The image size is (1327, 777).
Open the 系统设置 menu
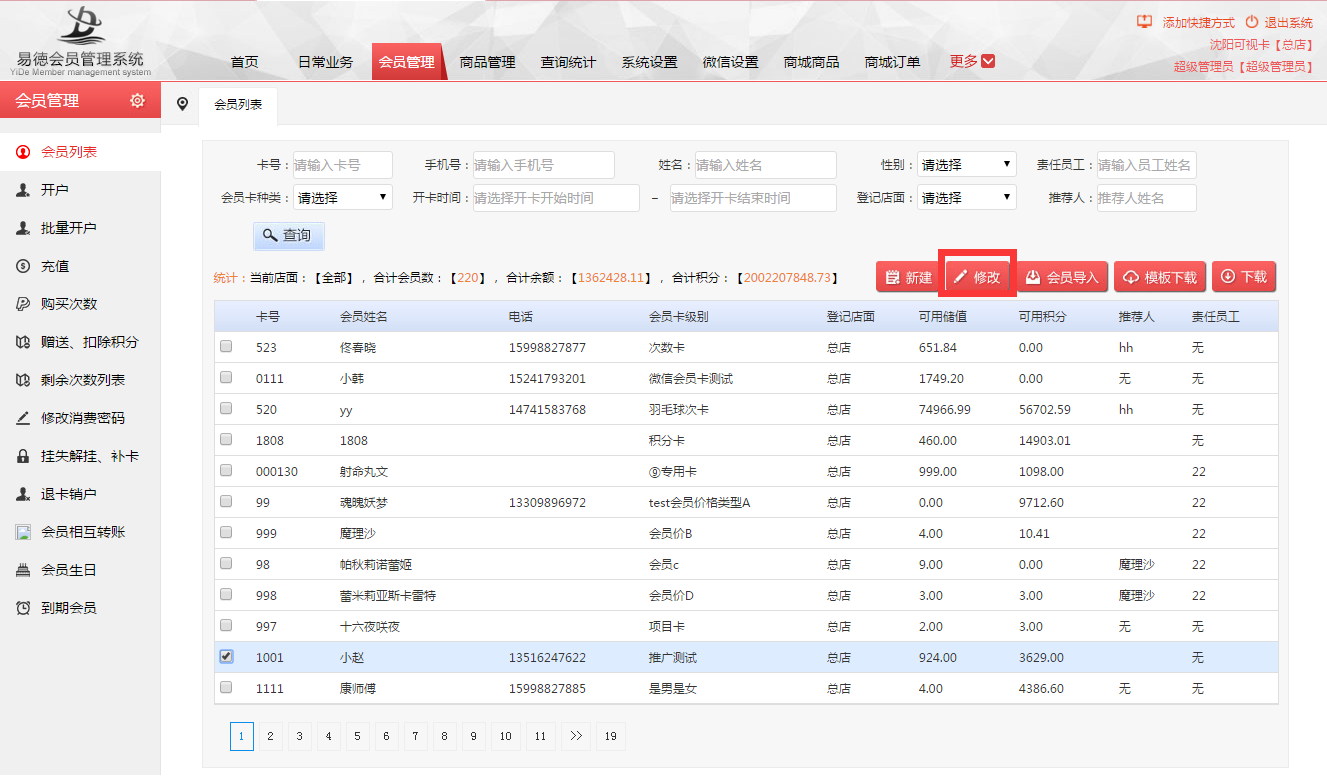tap(649, 62)
